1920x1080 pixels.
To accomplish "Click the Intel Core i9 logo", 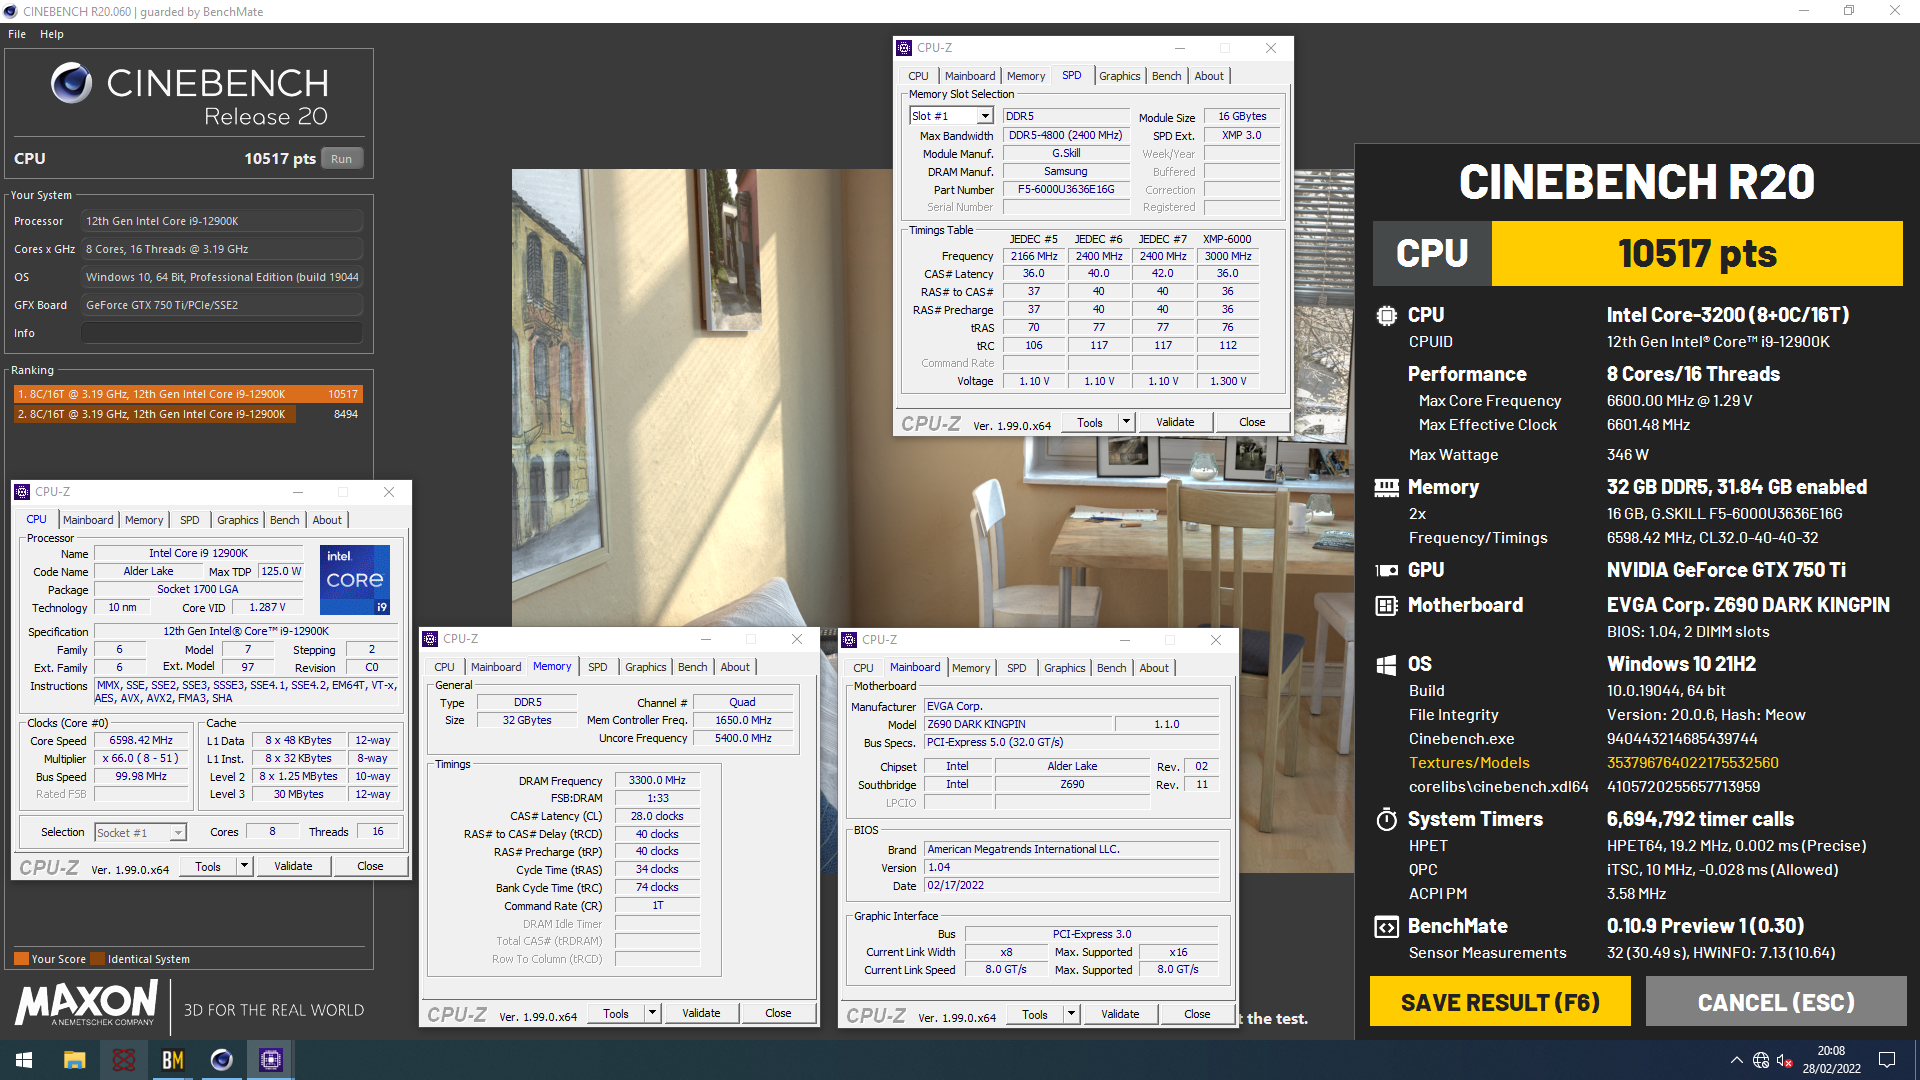I will click(355, 579).
